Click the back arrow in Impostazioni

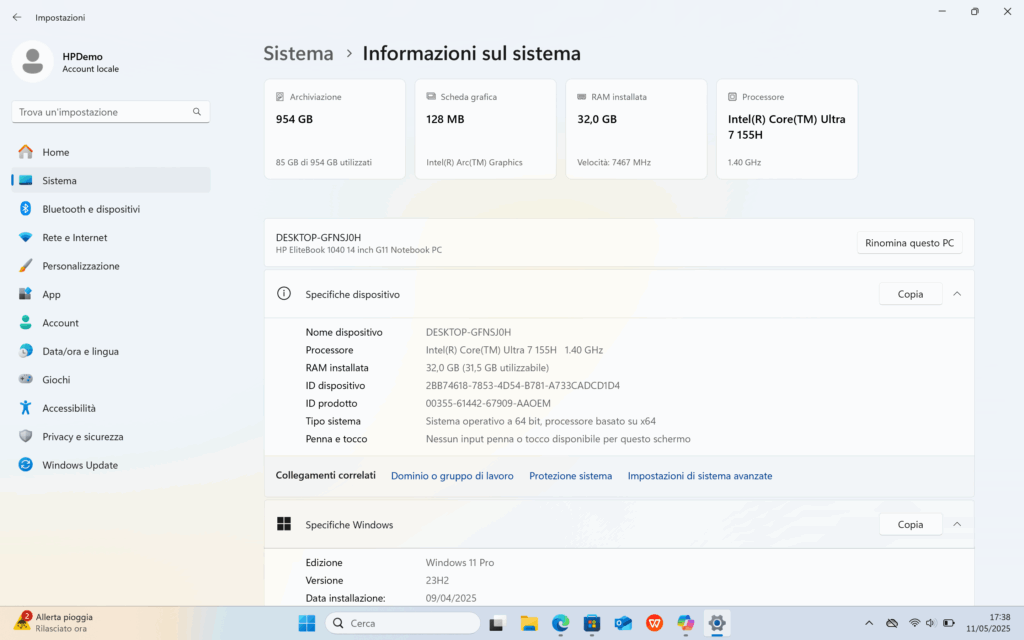17,17
